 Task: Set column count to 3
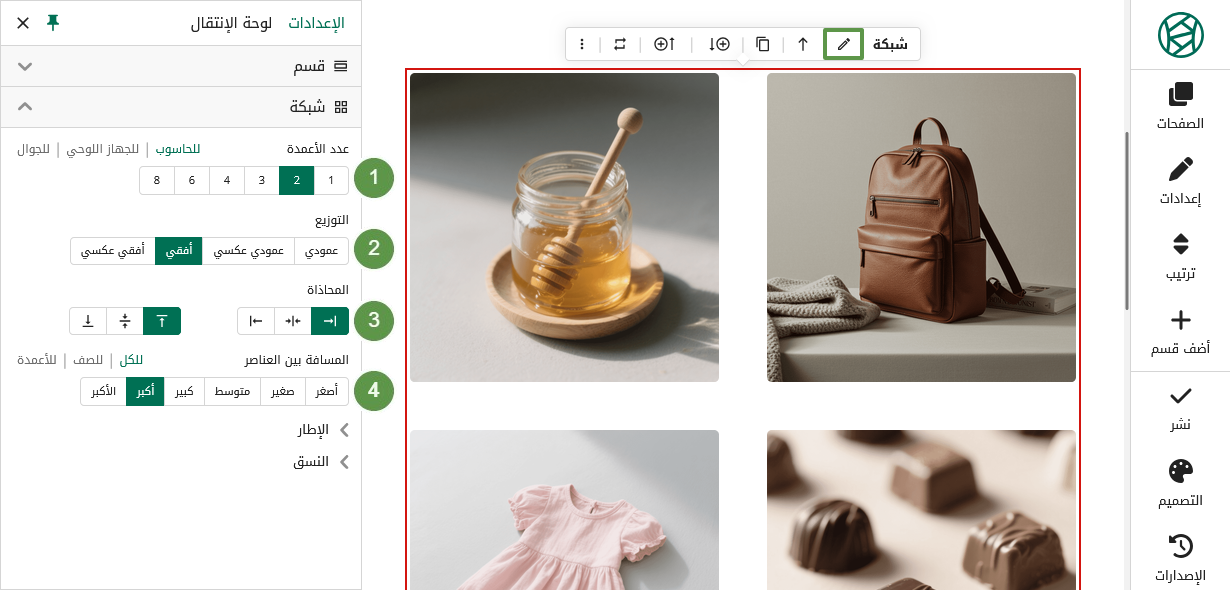(262, 180)
